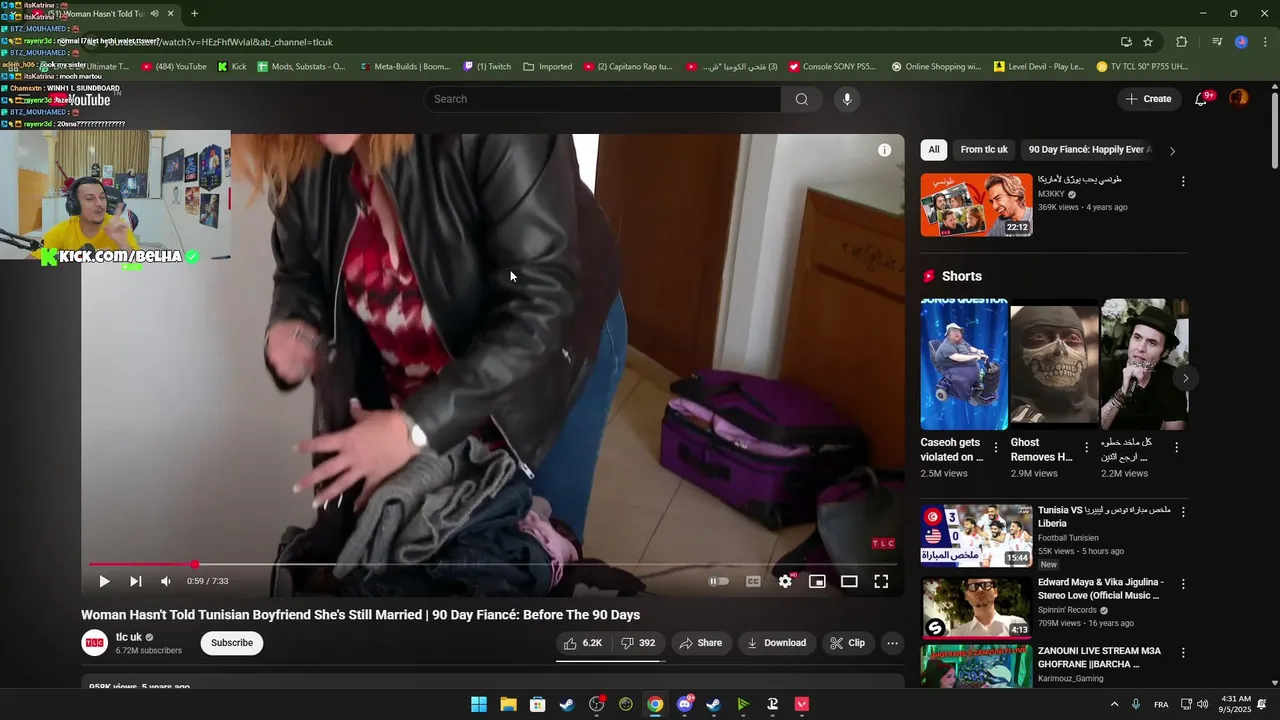
Task: Bookmark this page with the star
Action: [1148, 42]
